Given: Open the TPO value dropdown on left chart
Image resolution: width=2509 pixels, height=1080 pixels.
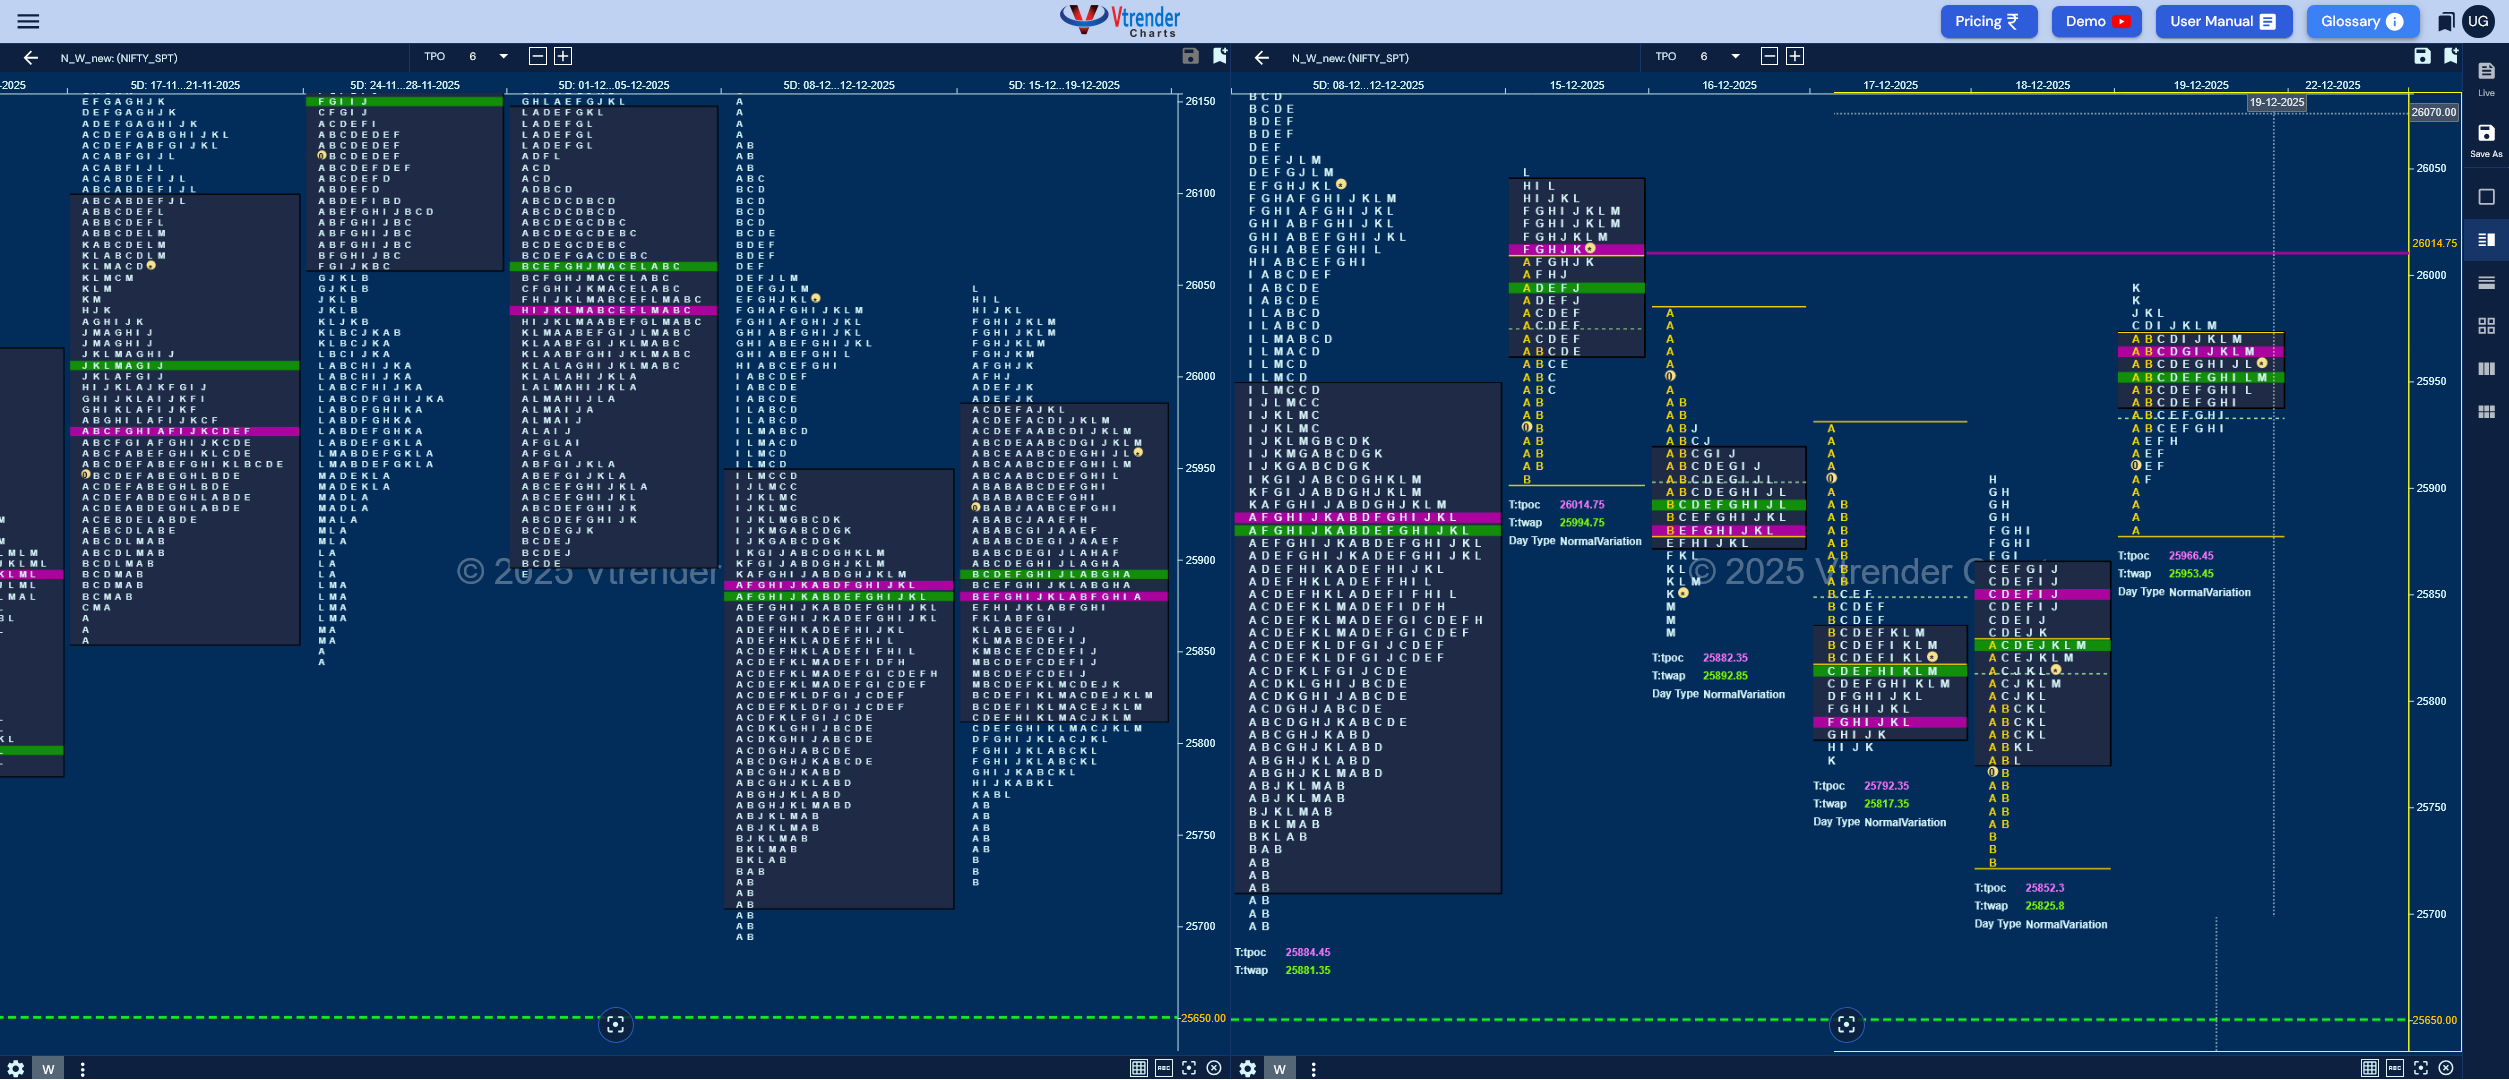Looking at the screenshot, I should (x=503, y=57).
